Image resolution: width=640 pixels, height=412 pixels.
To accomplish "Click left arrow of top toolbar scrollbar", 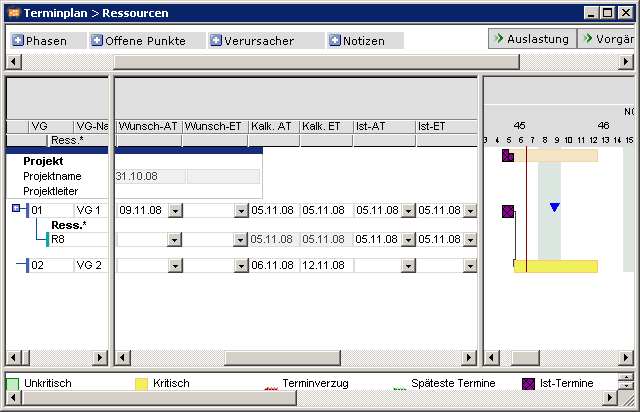I will pyautogui.click(x=14, y=62).
